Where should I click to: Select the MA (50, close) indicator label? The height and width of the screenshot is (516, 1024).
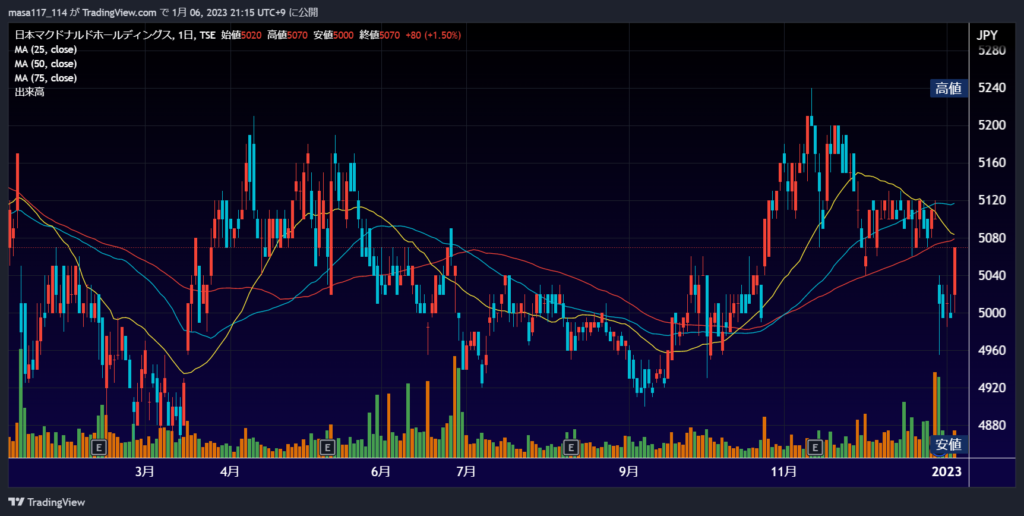46,64
